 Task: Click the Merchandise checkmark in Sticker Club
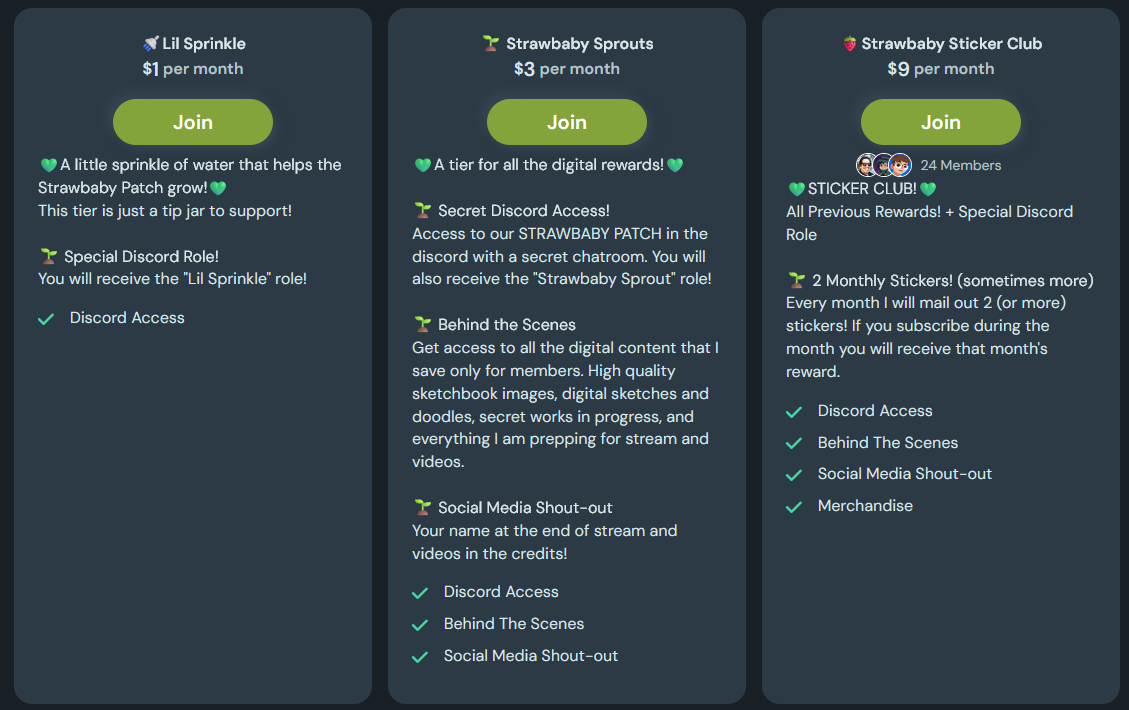[794, 507]
